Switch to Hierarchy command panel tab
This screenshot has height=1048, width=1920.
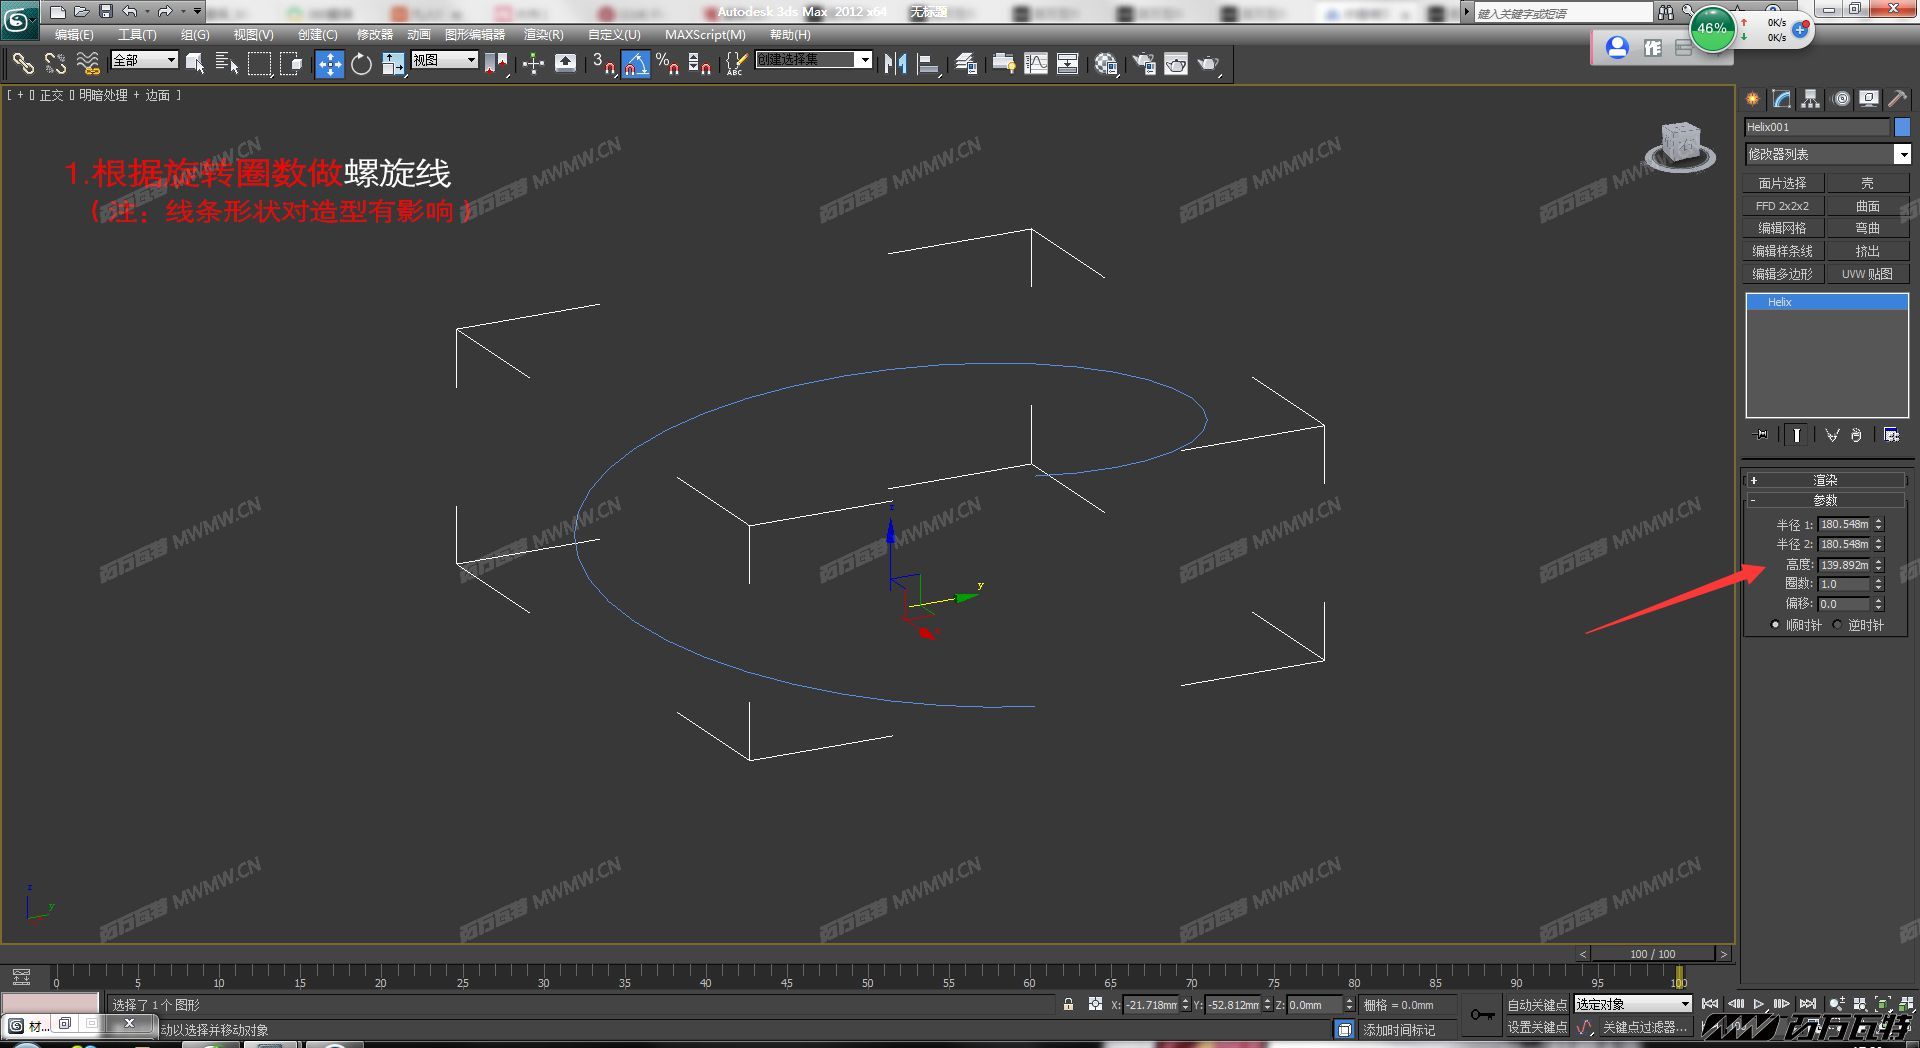coord(1811,99)
